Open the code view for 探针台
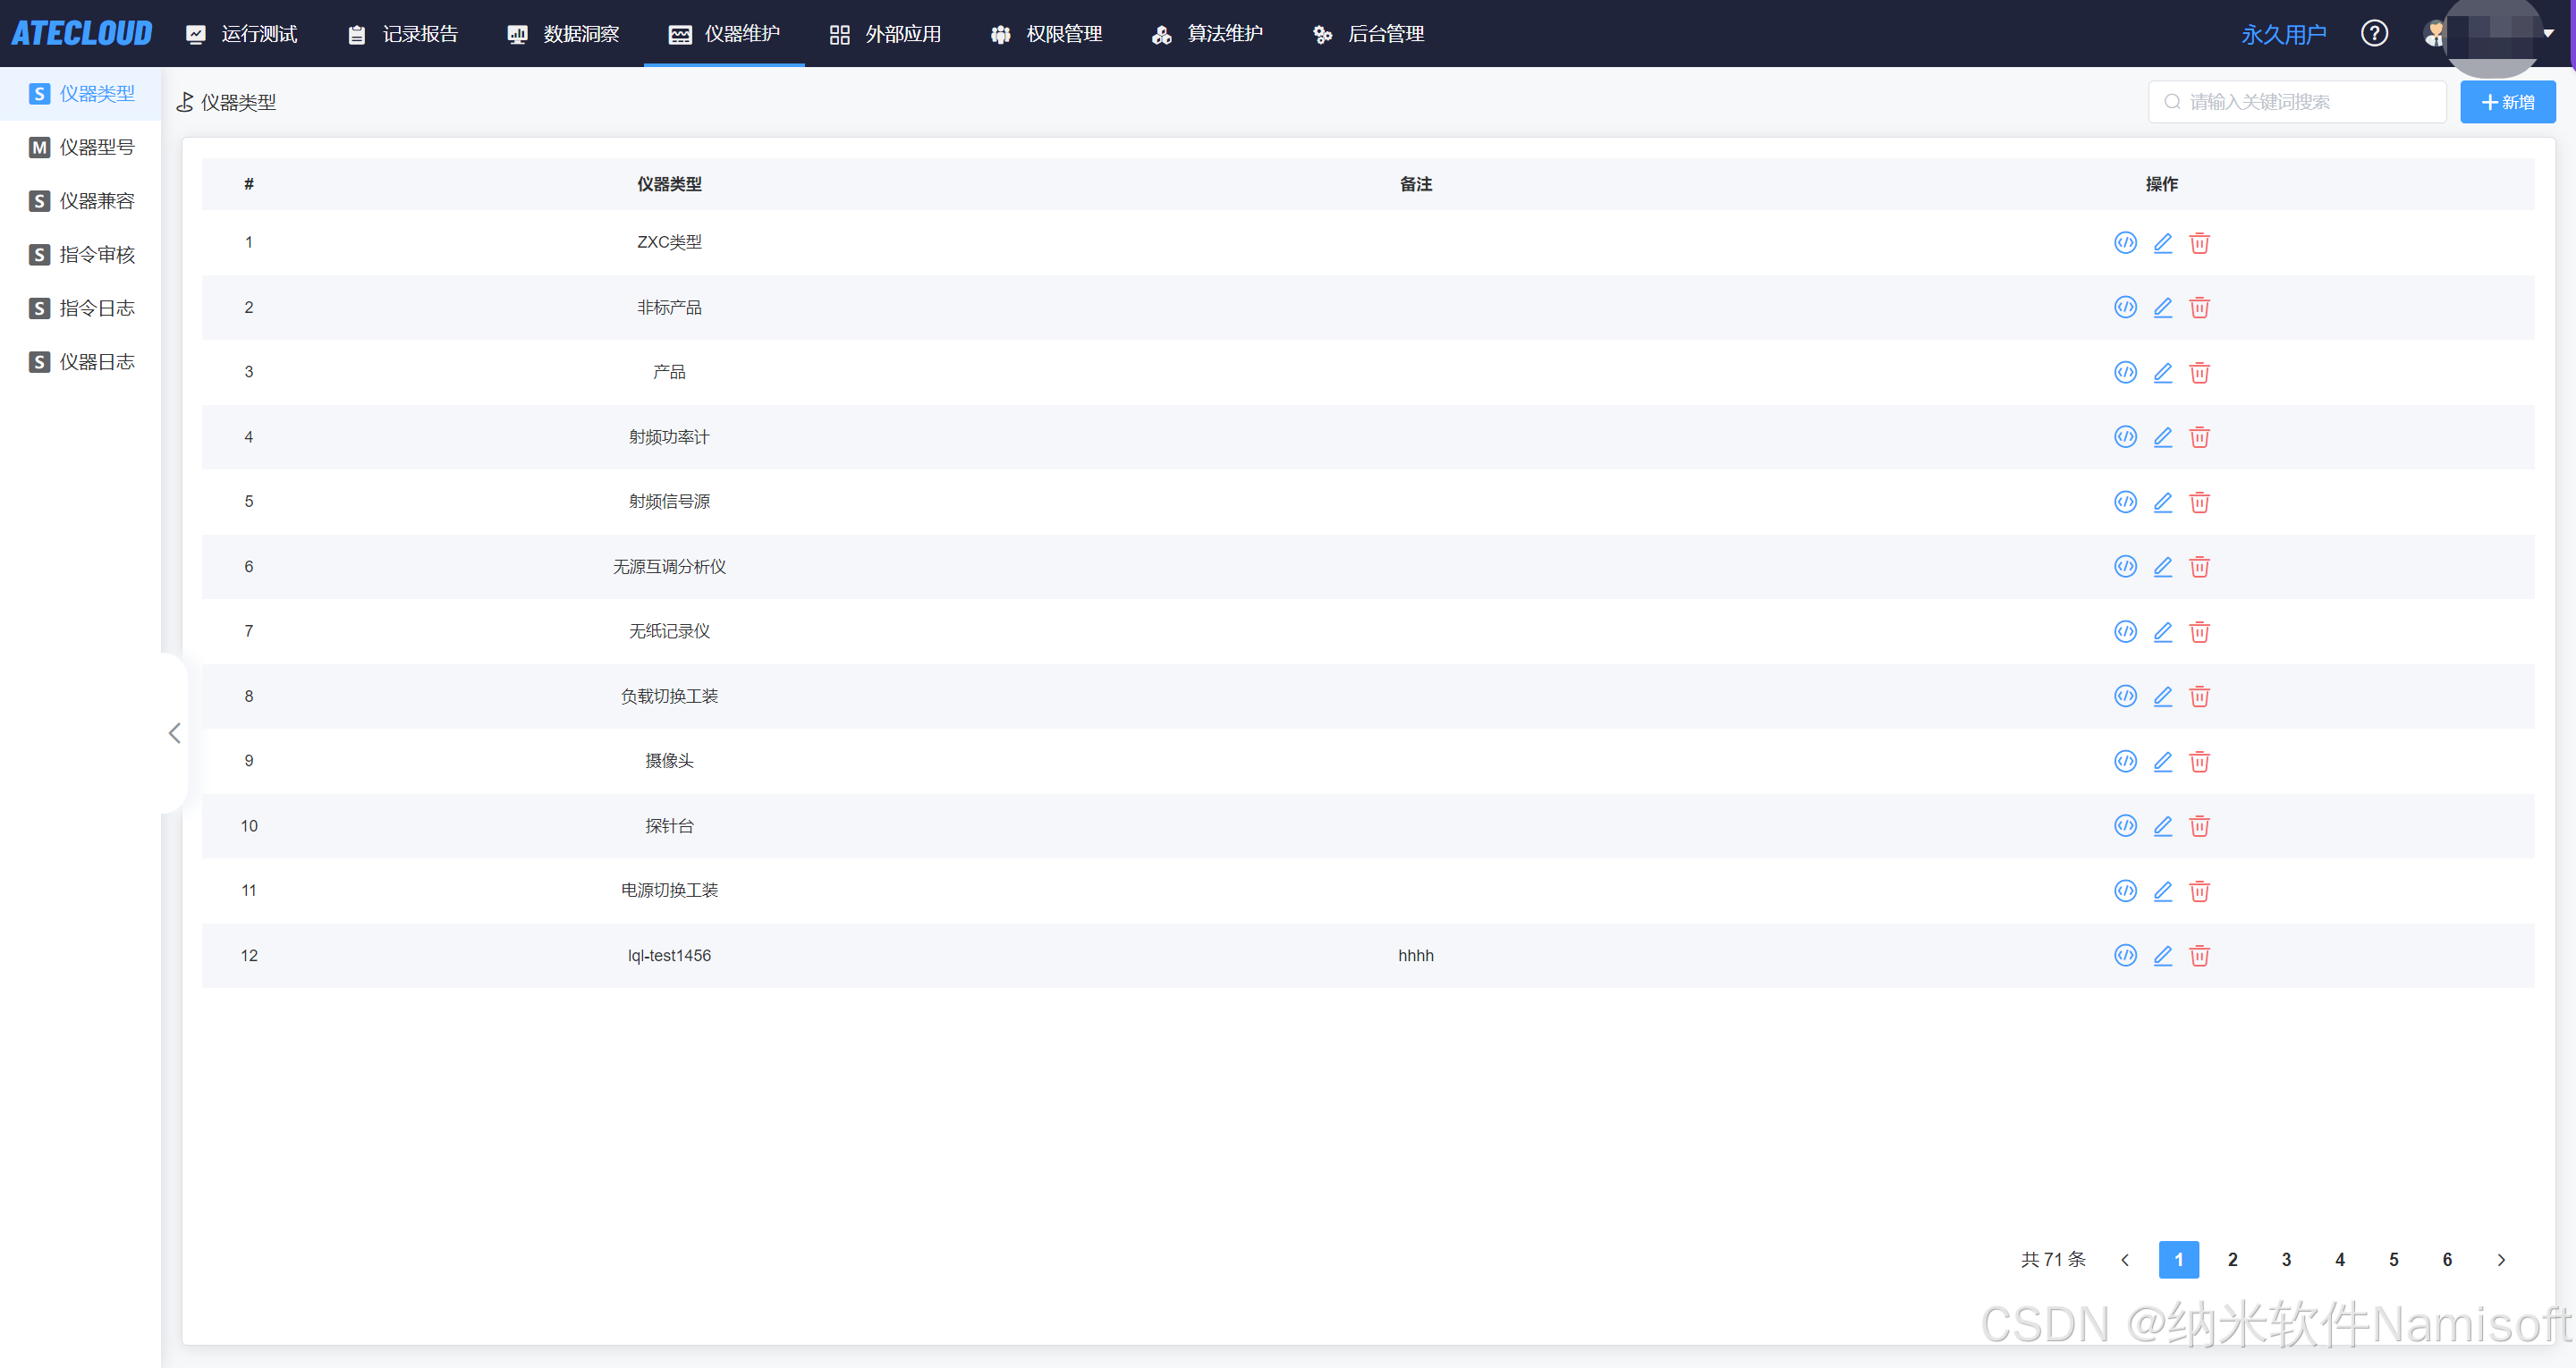This screenshot has height=1368, width=2576. coord(2125,826)
